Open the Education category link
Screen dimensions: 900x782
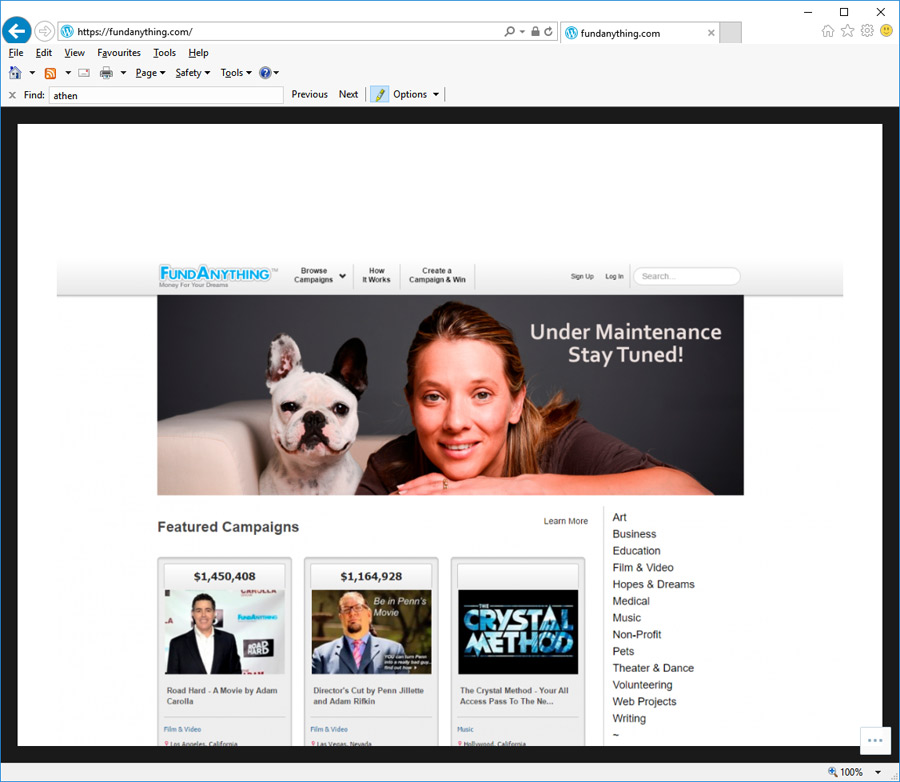click(x=637, y=551)
